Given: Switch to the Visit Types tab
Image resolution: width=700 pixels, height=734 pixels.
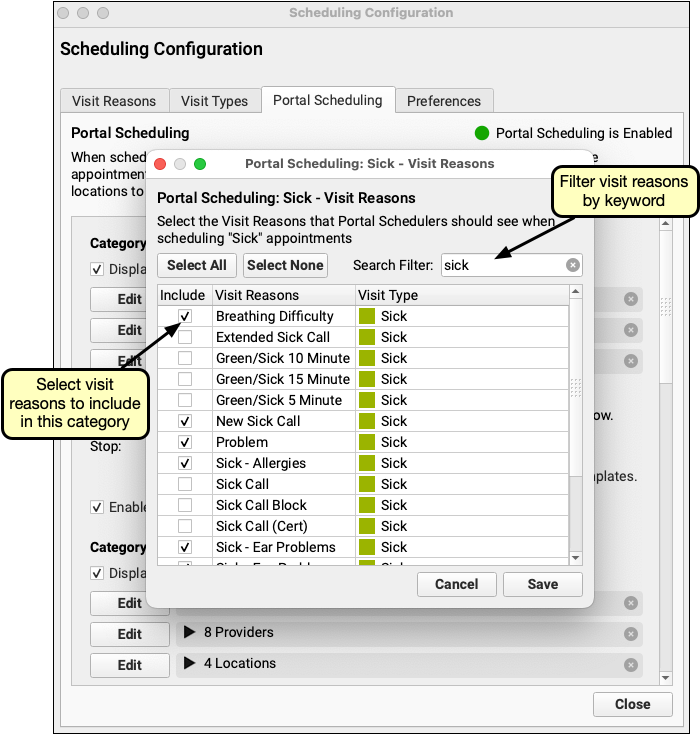Looking at the screenshot, I should pyautogui.click(x=214, y=101).
